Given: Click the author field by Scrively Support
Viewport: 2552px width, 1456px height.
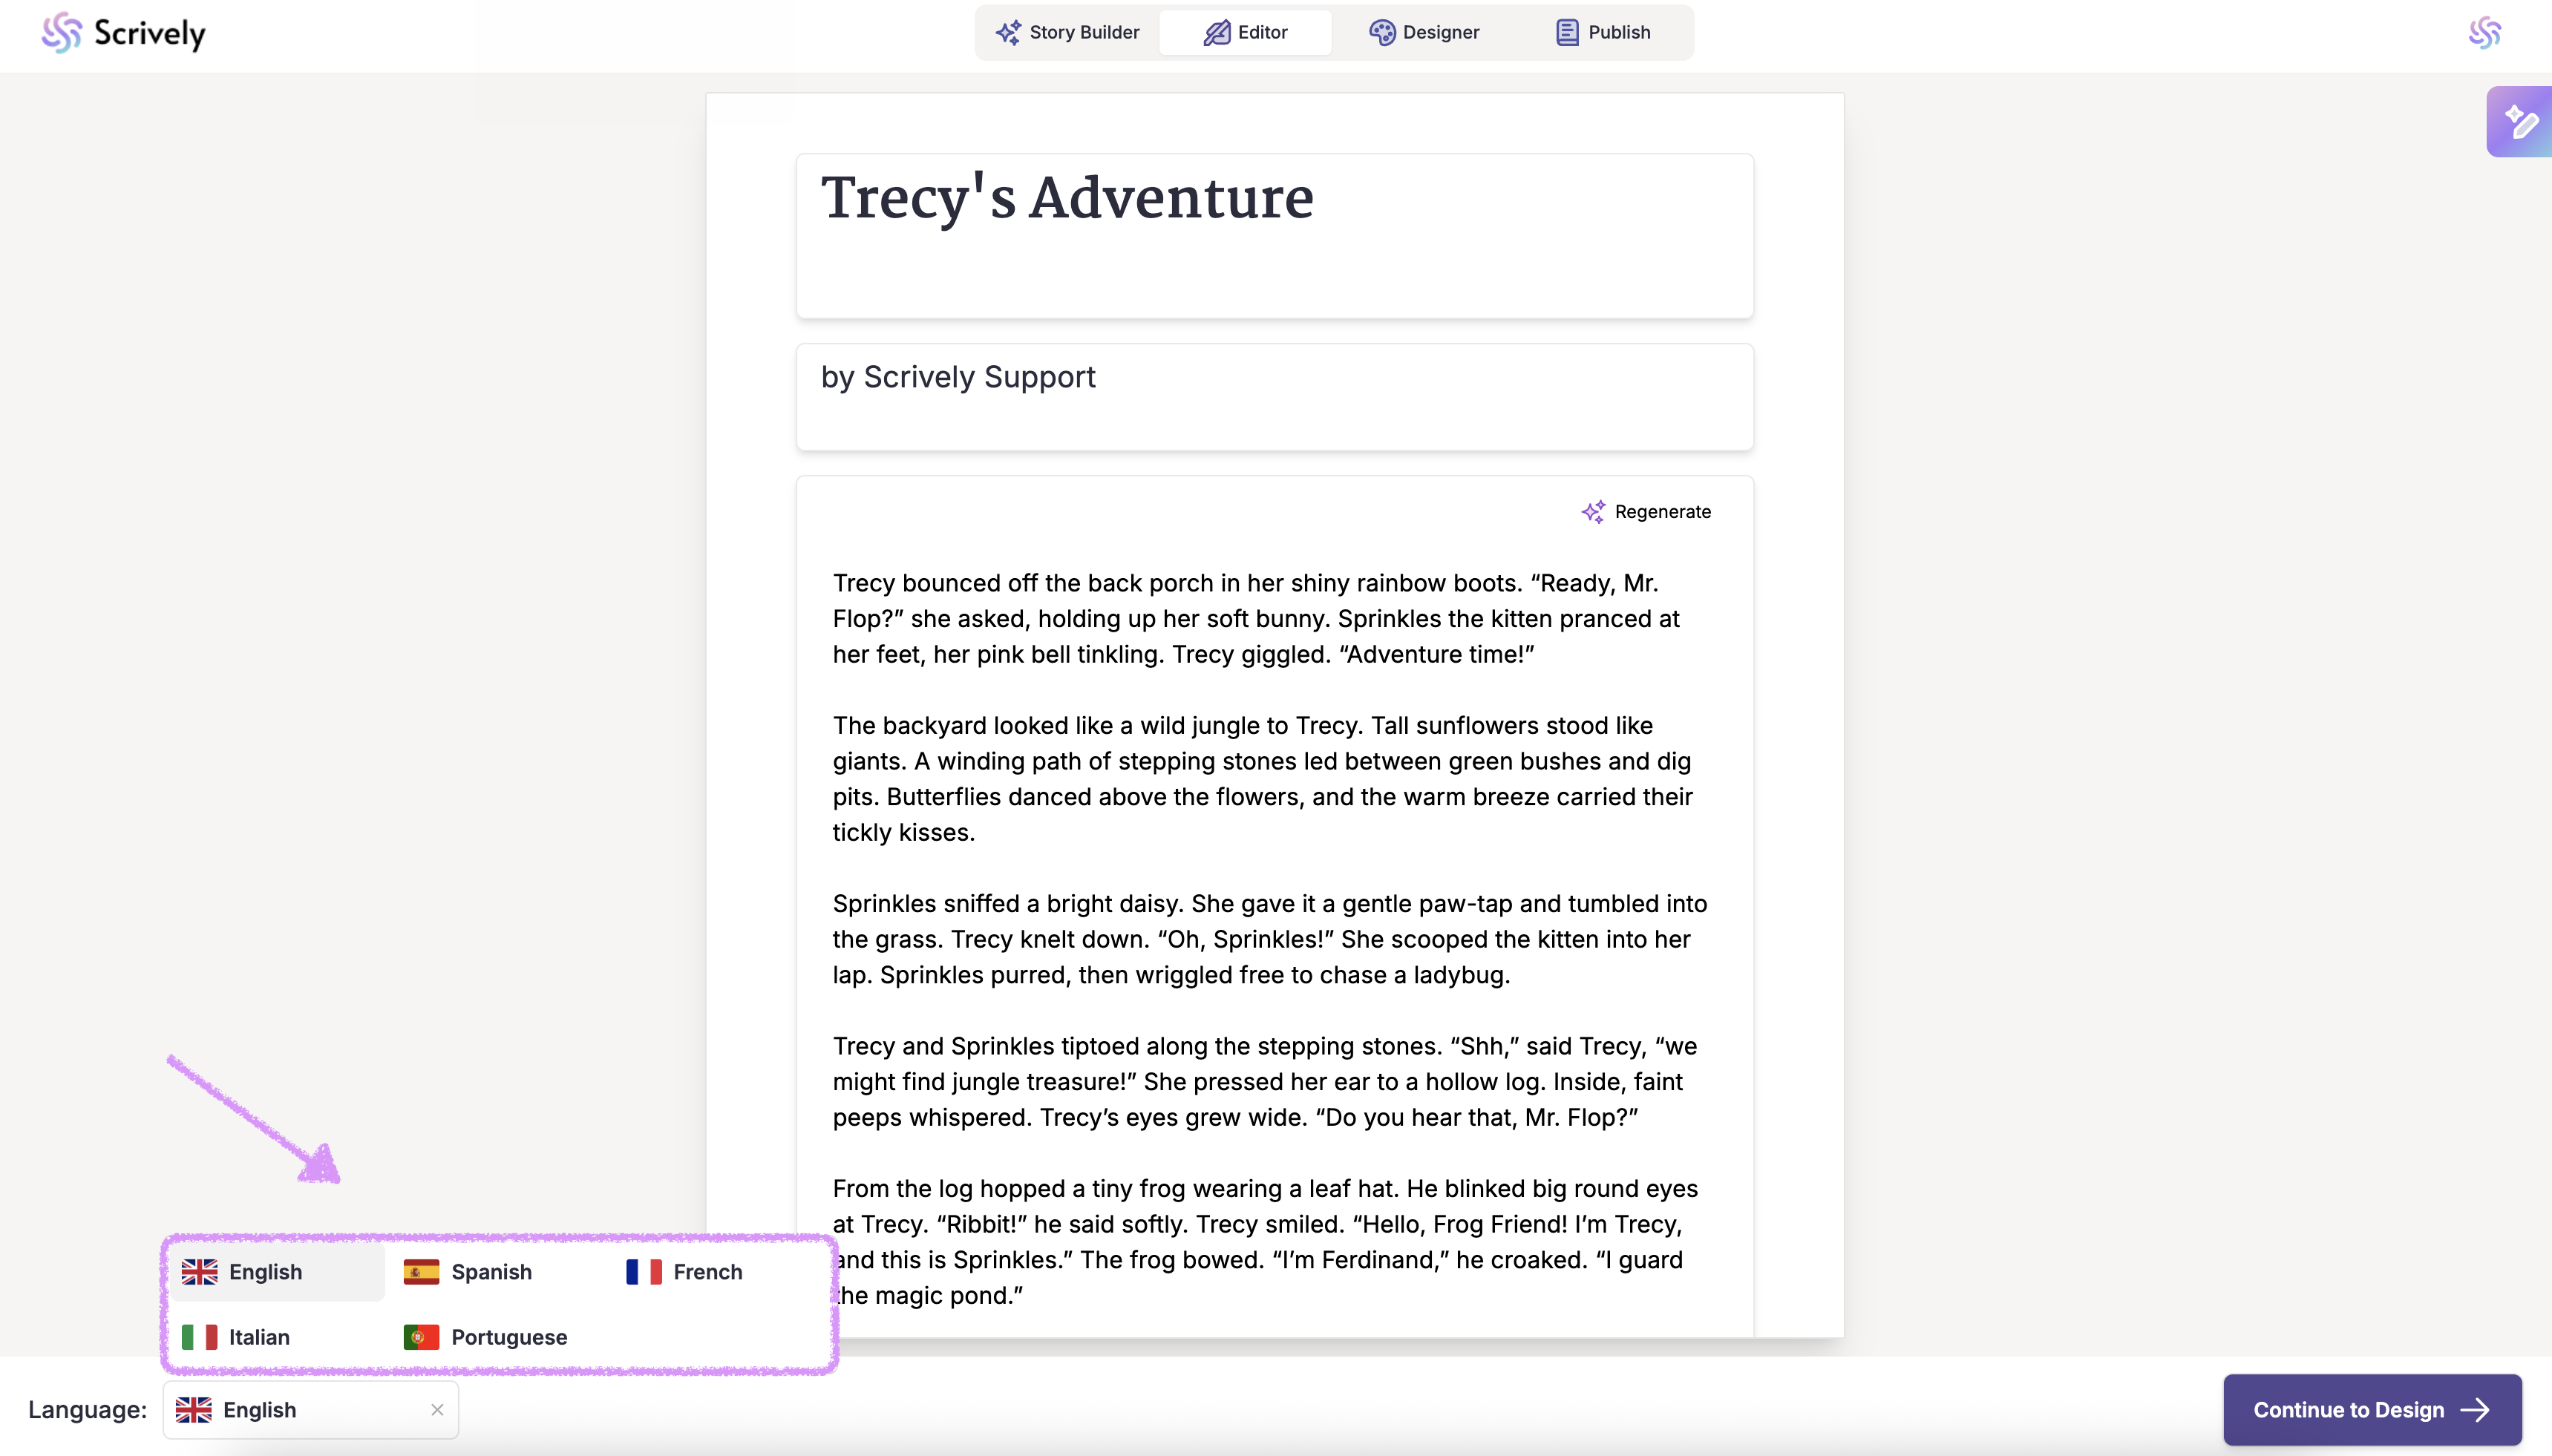Looking at the screenshot, I should (1274, 397).
